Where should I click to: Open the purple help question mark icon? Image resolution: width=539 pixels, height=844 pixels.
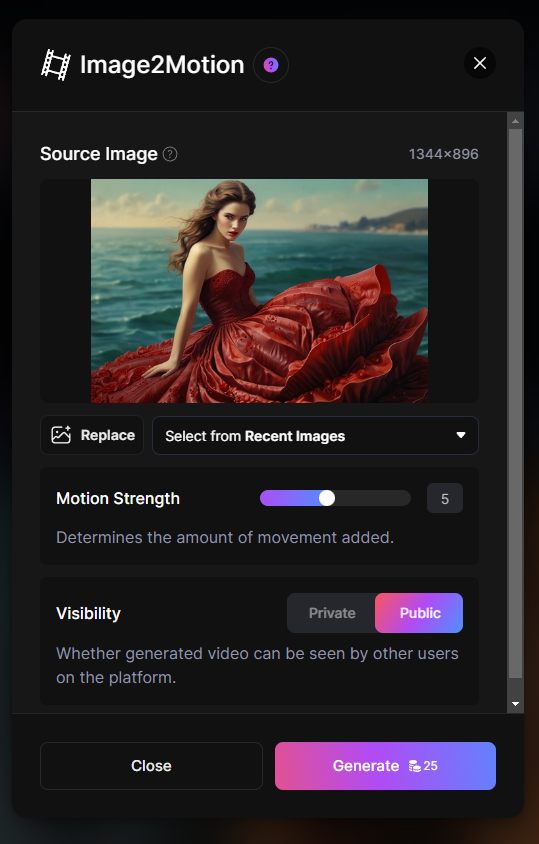271,65
